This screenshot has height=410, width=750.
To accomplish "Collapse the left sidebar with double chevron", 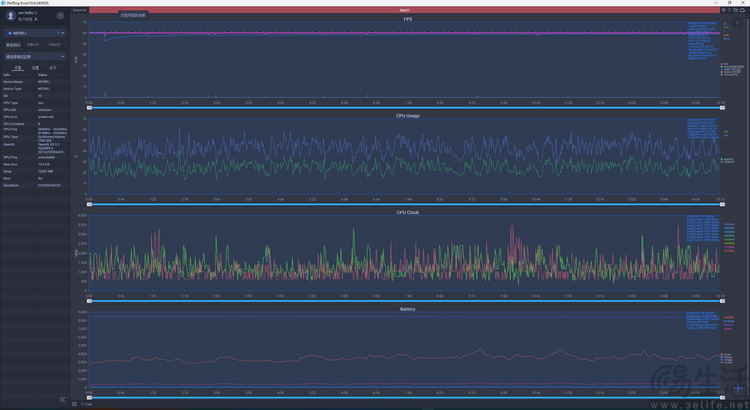I will [x=62, y=399].
